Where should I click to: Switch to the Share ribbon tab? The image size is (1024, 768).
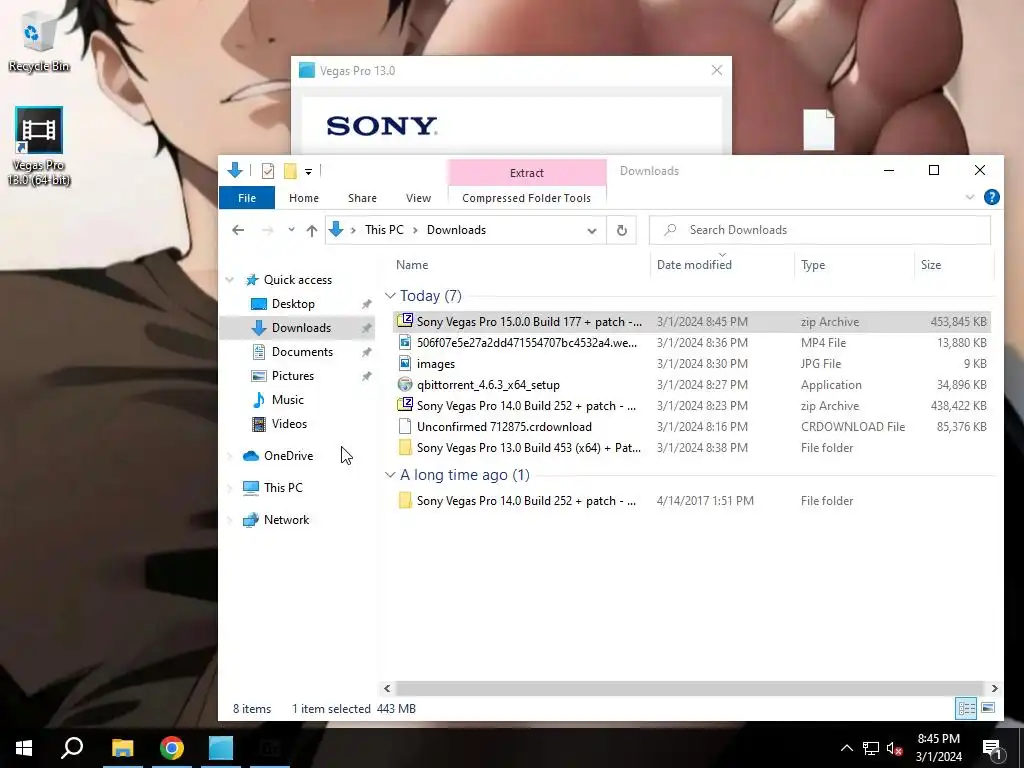coord(362,198)
